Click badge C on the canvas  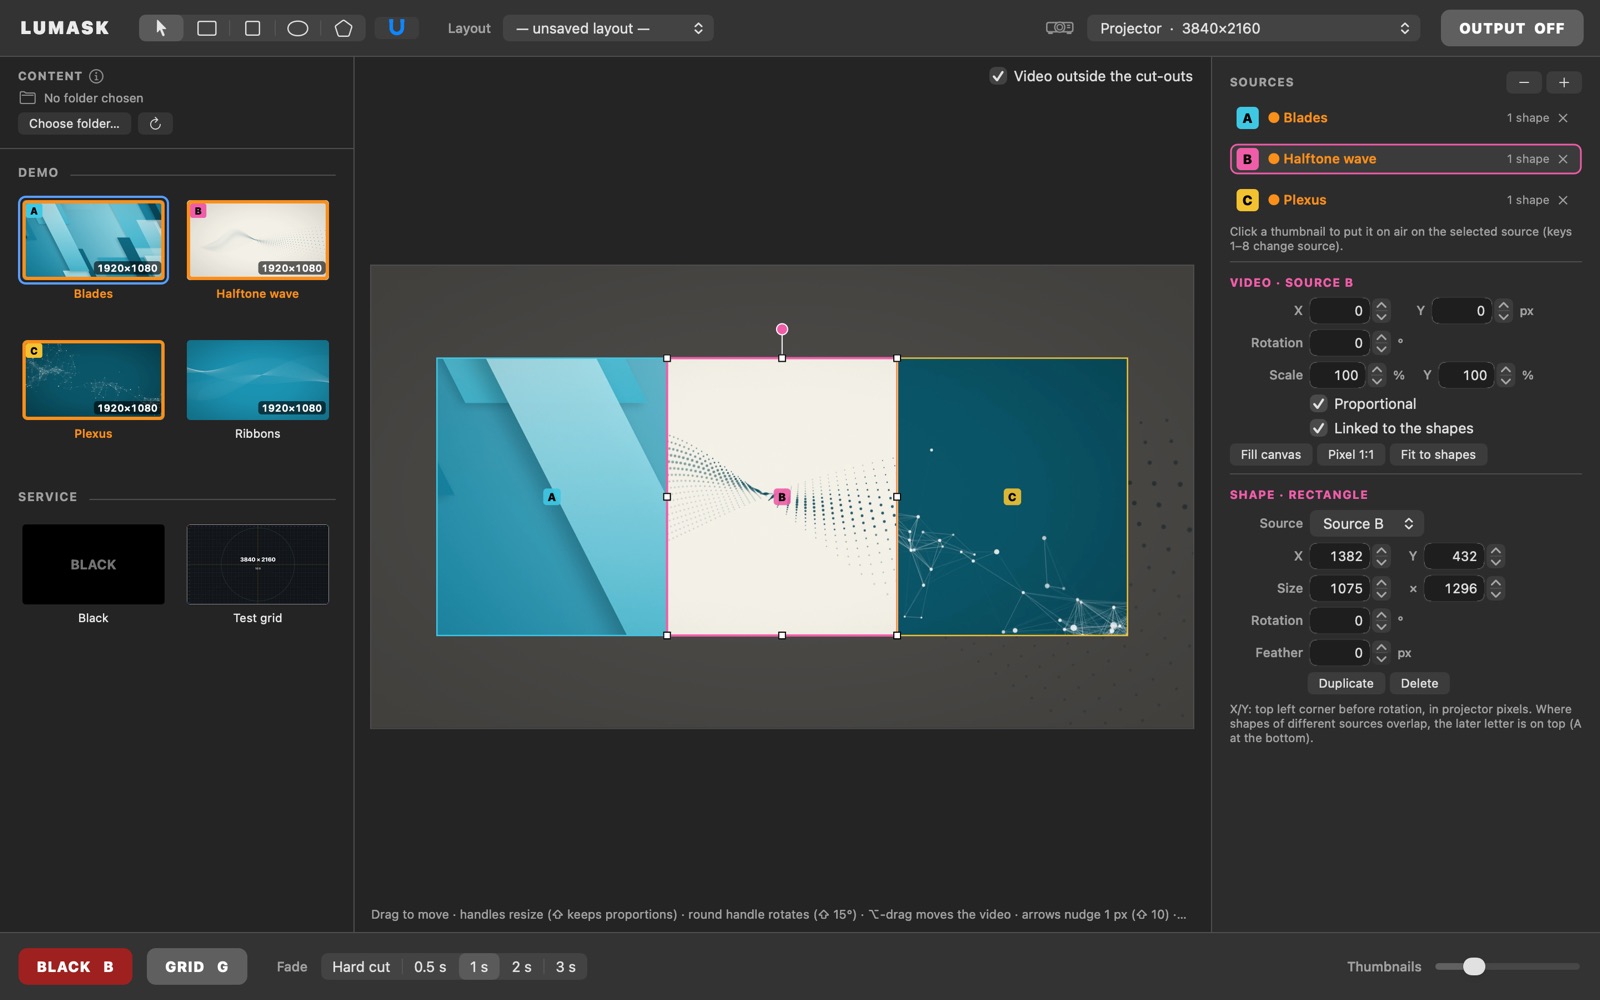(x=1012, y=497)
